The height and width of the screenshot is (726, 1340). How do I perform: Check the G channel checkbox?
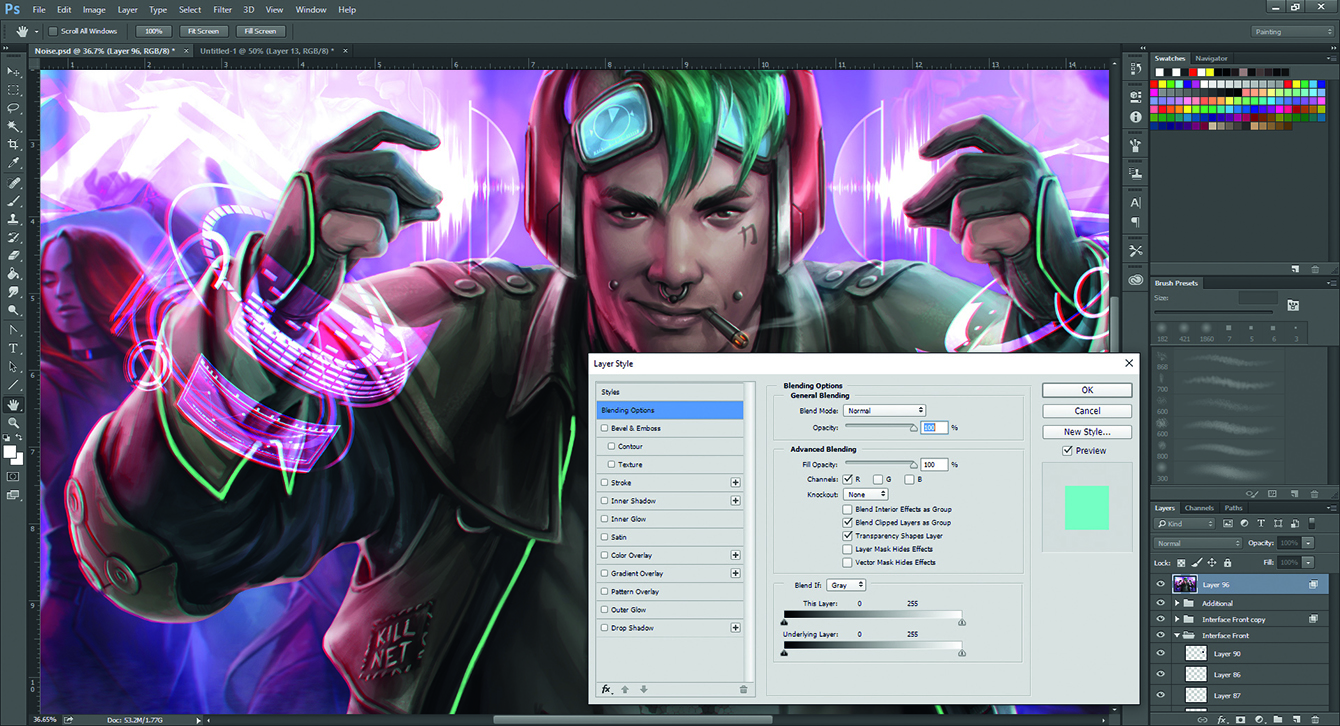[877, 480]
